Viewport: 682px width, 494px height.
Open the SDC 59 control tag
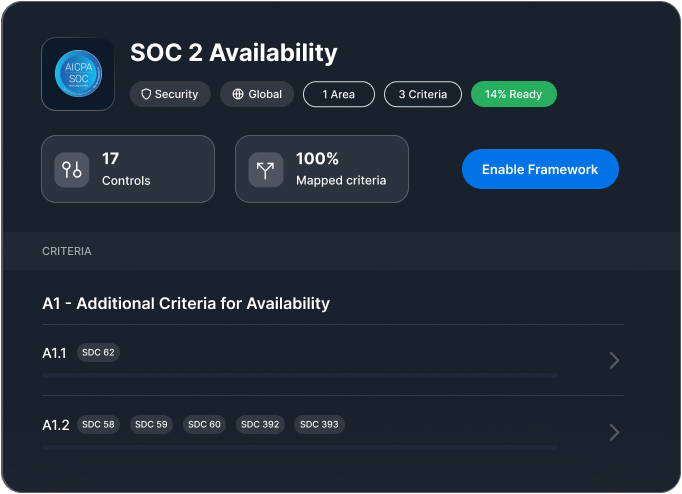pos(151,425)
